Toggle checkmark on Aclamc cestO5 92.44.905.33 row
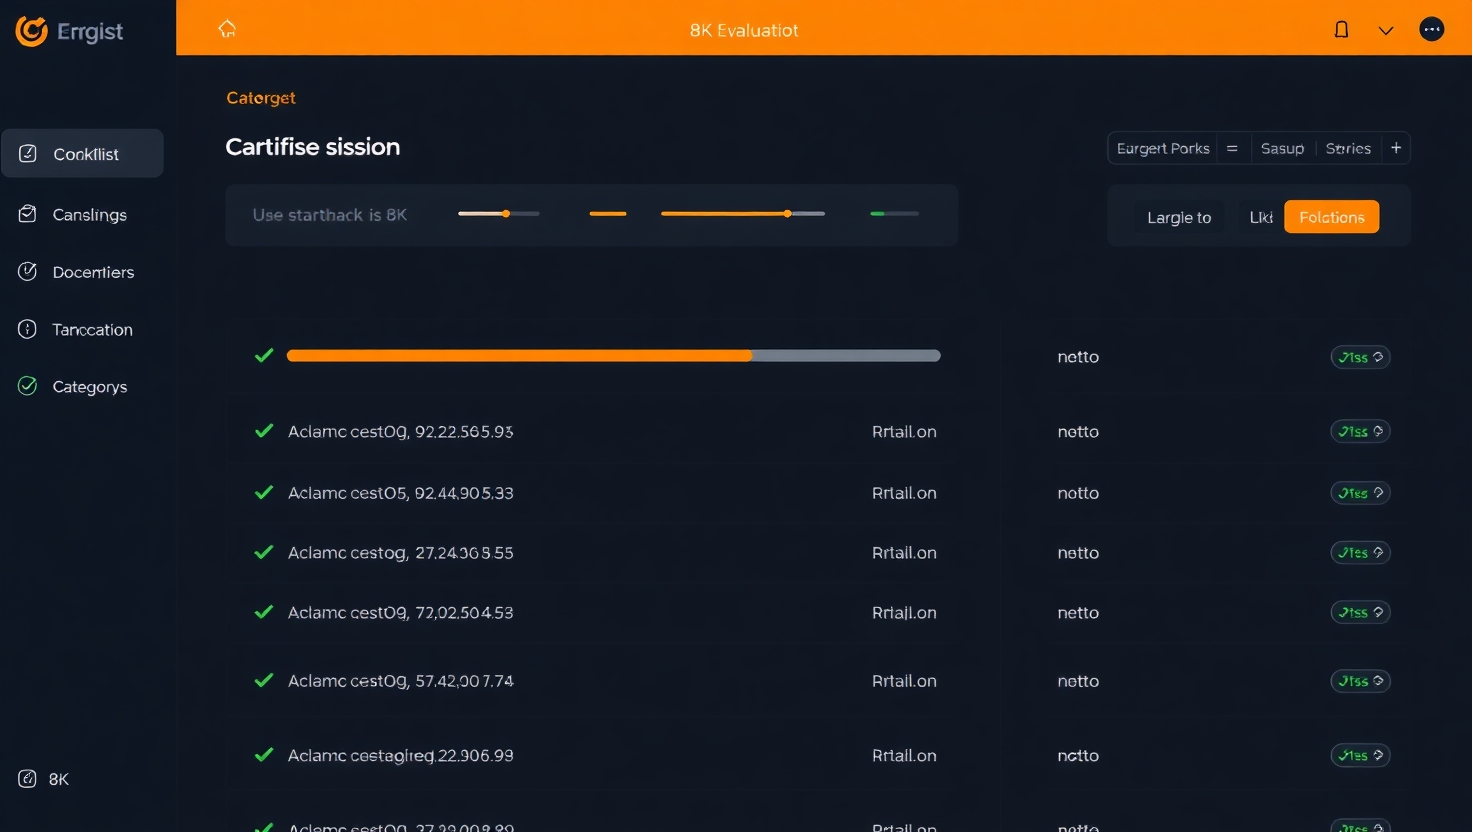This screenshot has height=832, width=1472. click(264, 492)
